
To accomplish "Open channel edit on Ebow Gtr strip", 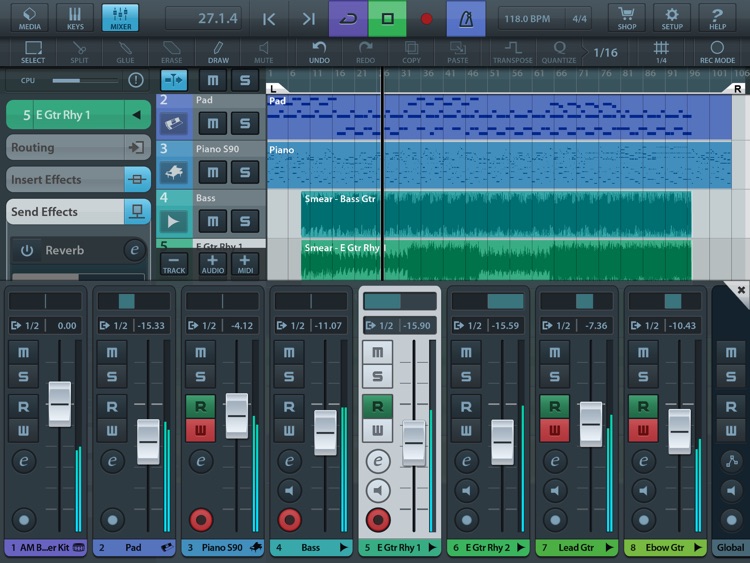I will coord(643,461).
